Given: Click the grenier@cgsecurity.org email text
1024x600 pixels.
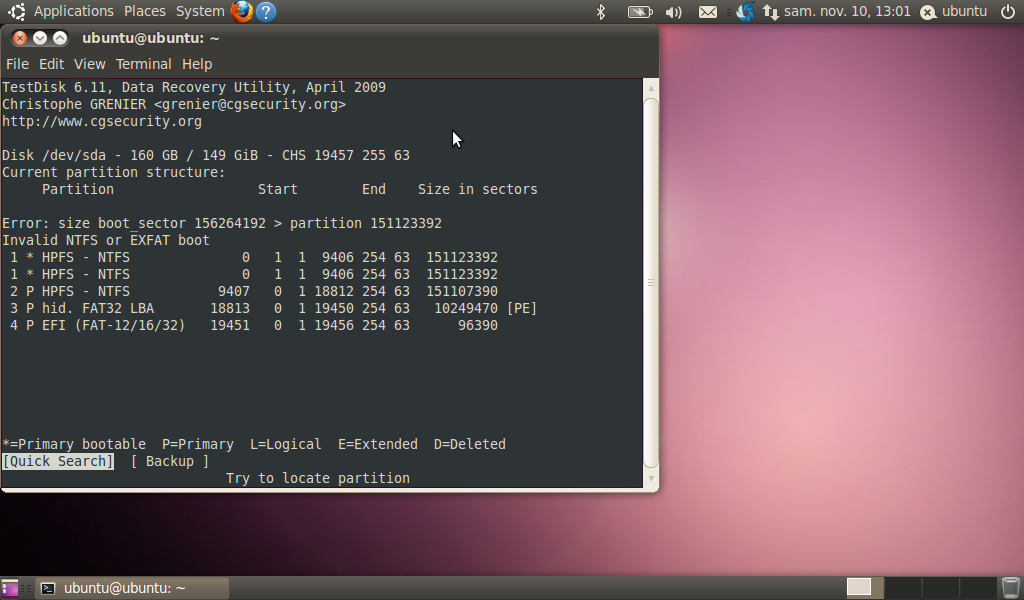Looking at the screenshot, I should pyautogui.click(x=250, y=104).
